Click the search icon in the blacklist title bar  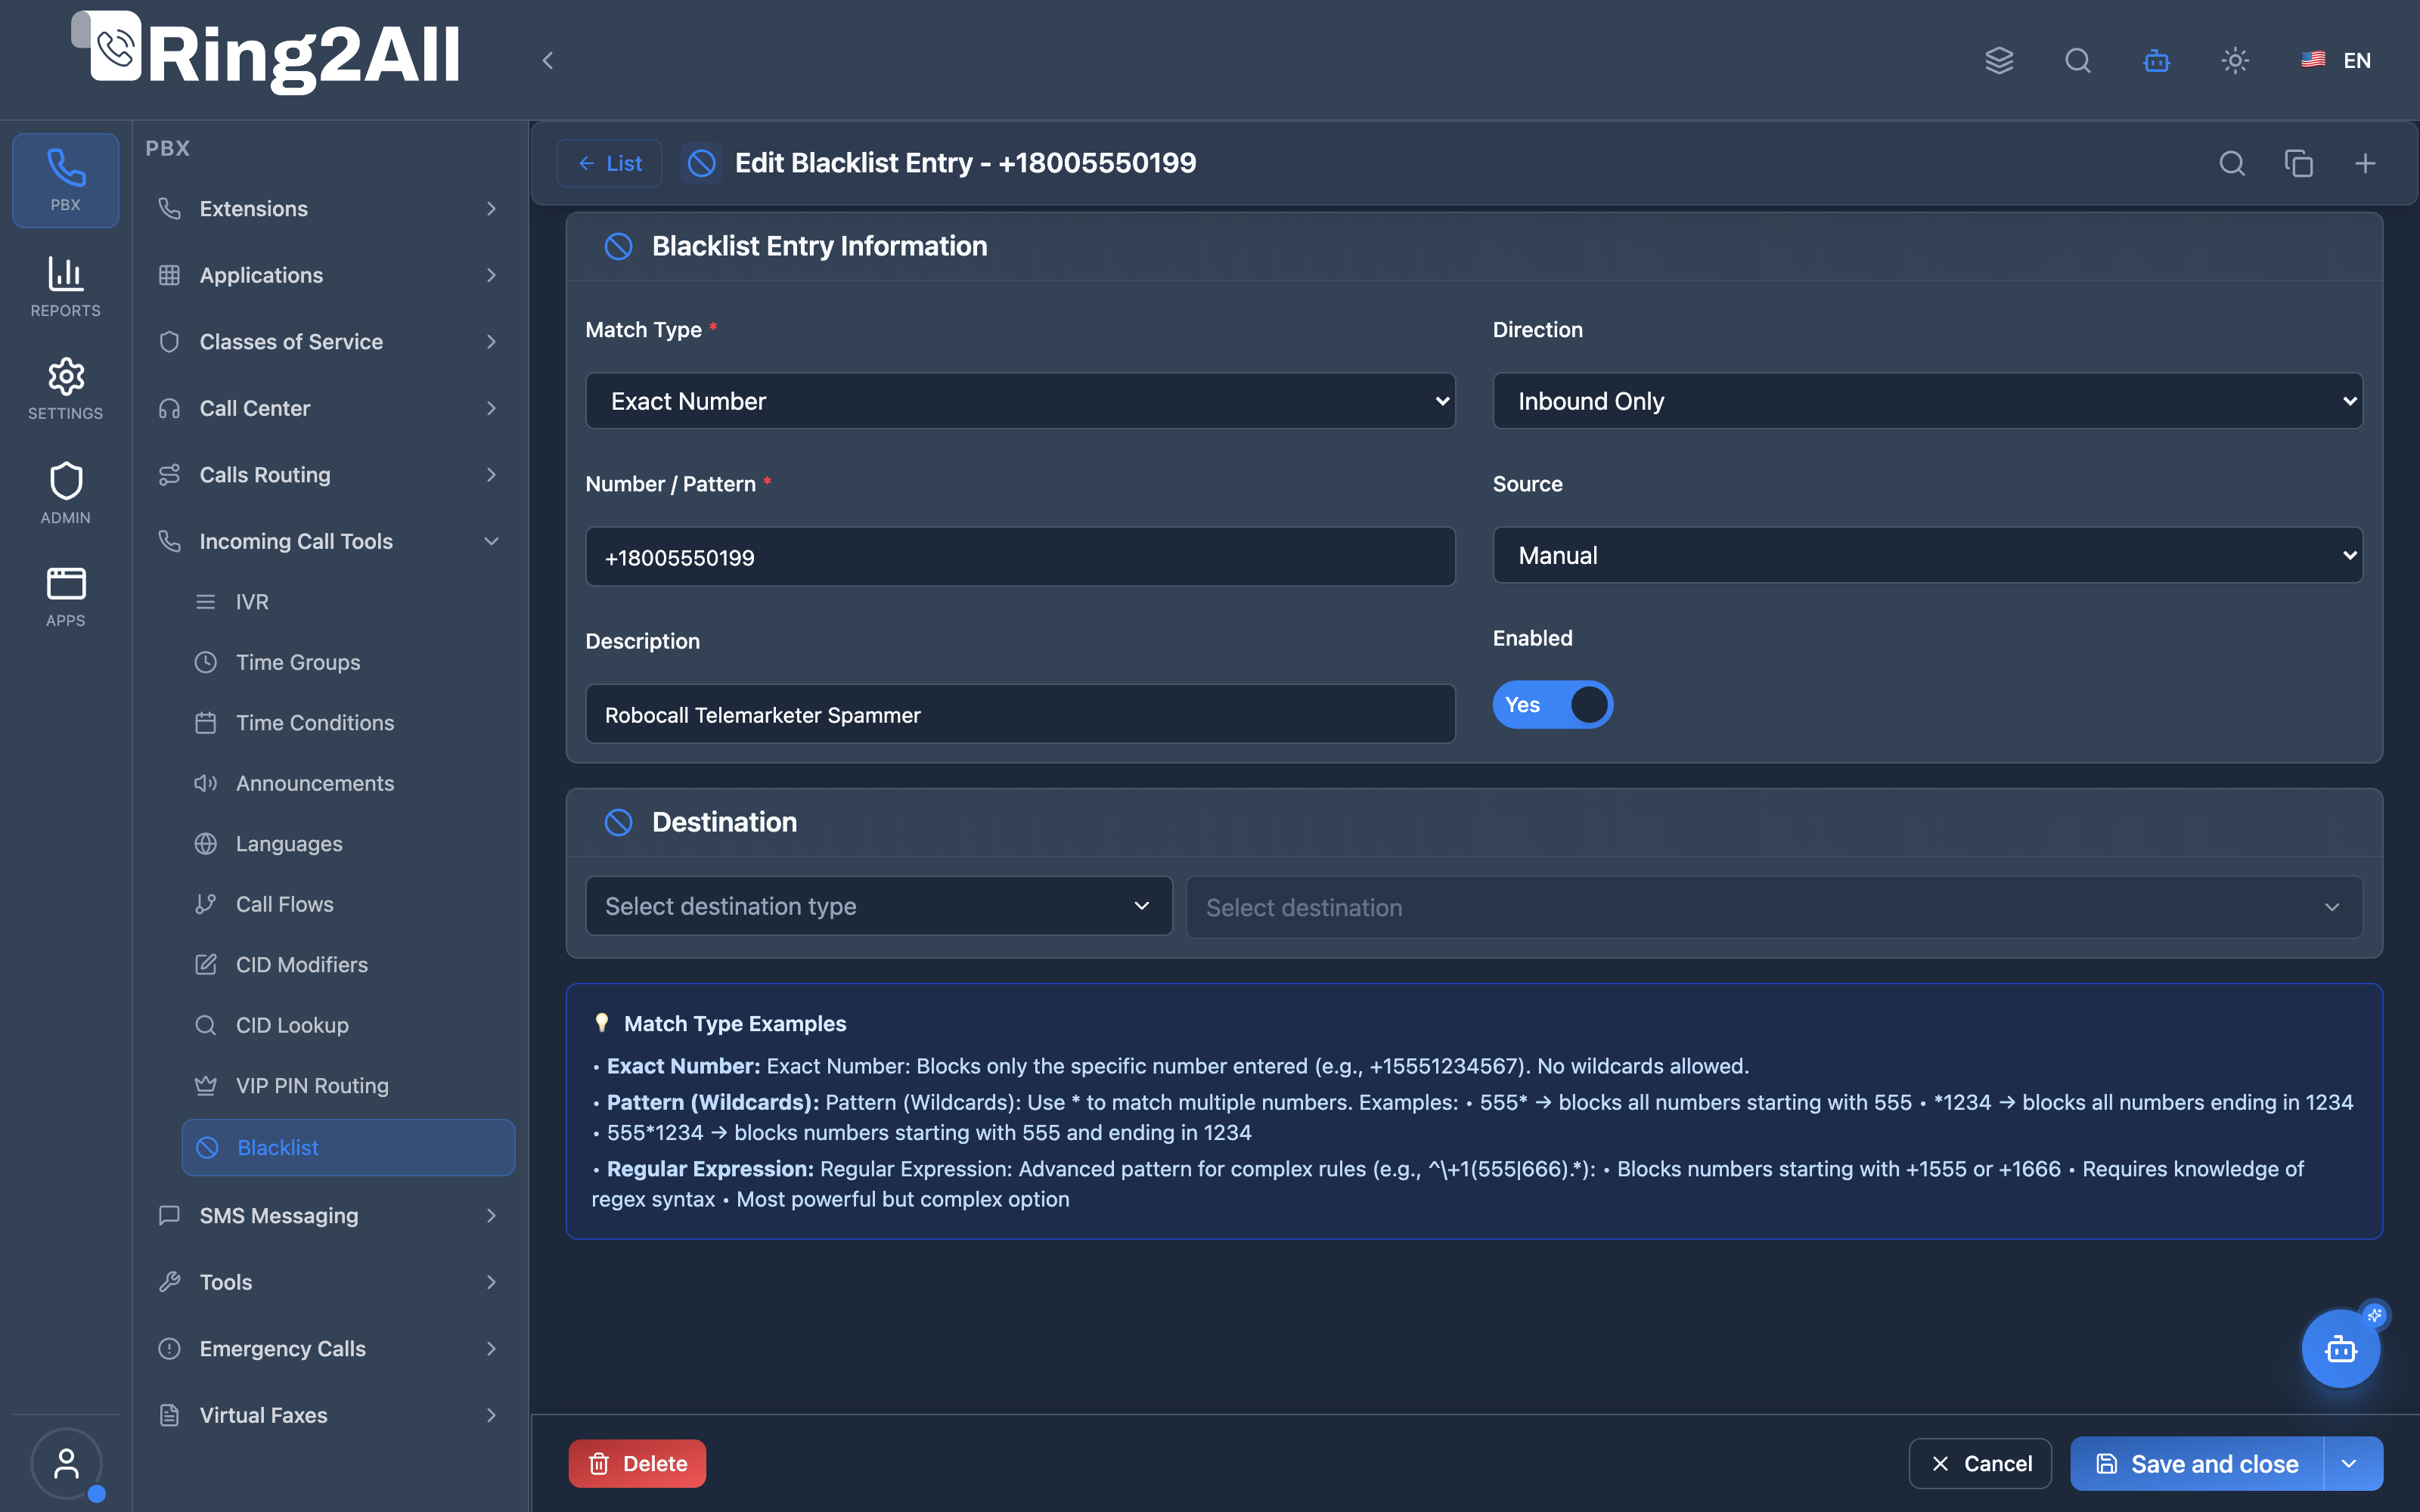point(2232,163)
